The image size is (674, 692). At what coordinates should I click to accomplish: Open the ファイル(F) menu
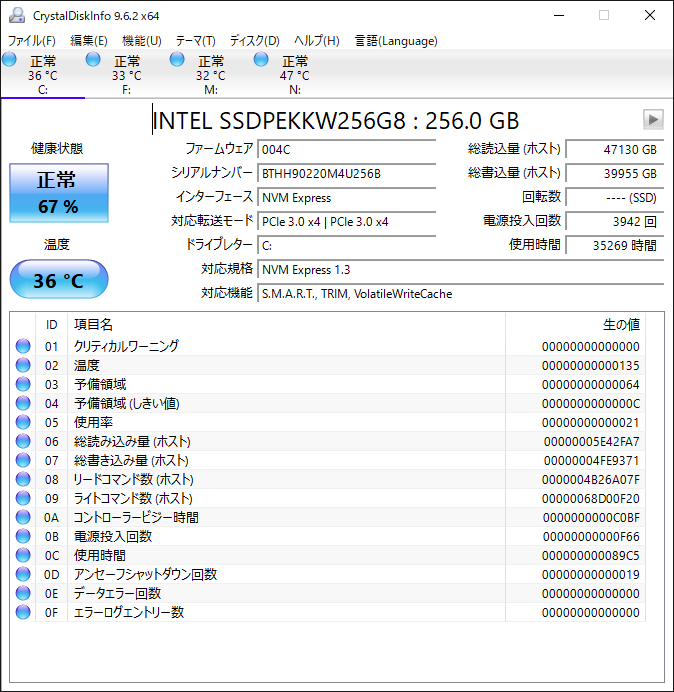tap(32, 41)
